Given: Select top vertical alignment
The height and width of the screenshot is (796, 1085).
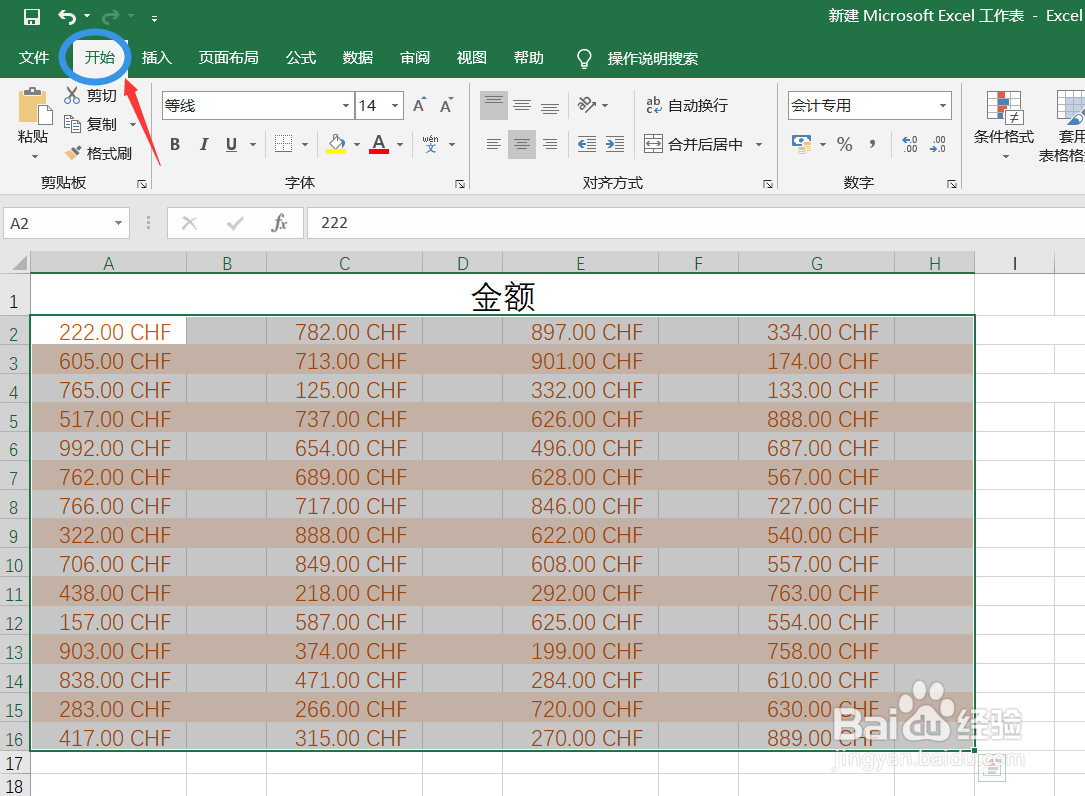Looking at the screenshot, I should [494, 105].
